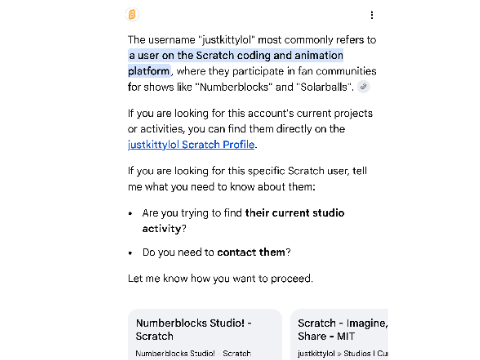The image size is (480, 360).
Task: Click the source link chip after "Solarballs"
Action: point(363,87)
